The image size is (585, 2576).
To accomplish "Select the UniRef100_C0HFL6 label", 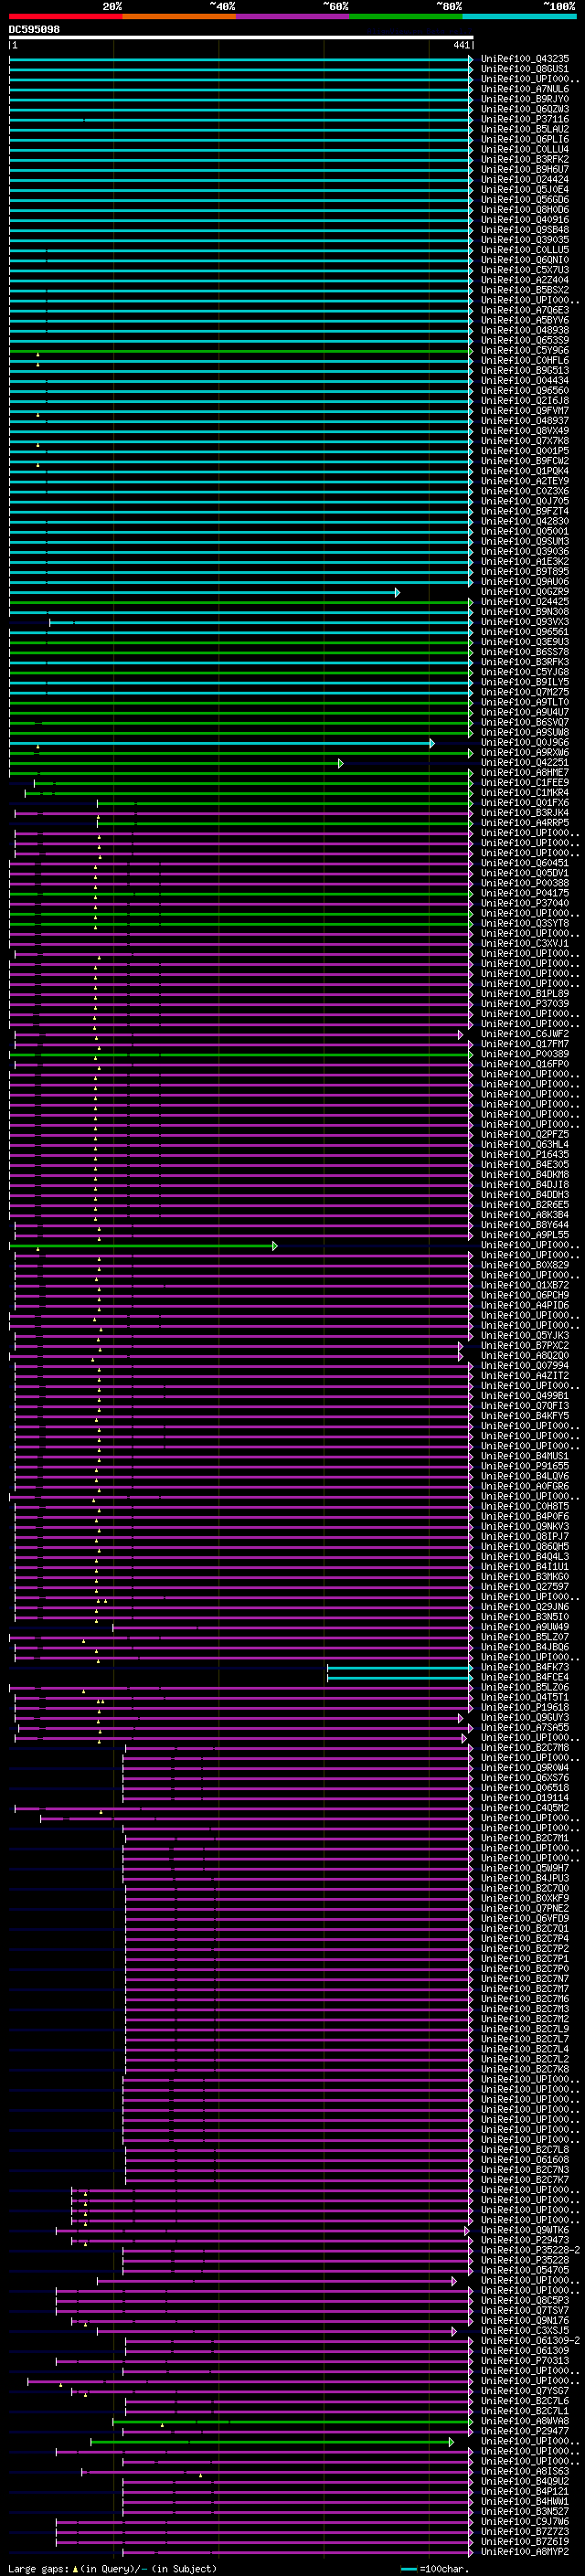I will [525, 360].
